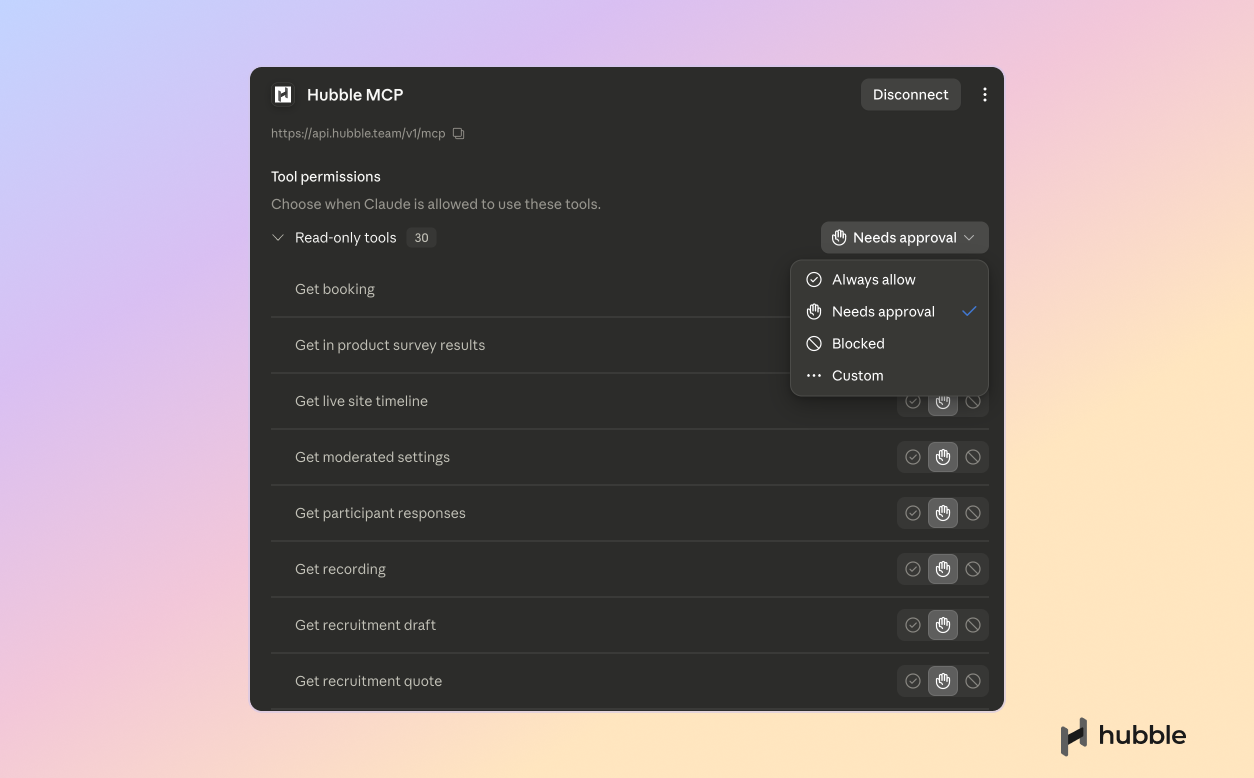This screenshot has width=1254, height=778.
Task: Set Get moderated settings to needs approval
Action: (943, 457)
